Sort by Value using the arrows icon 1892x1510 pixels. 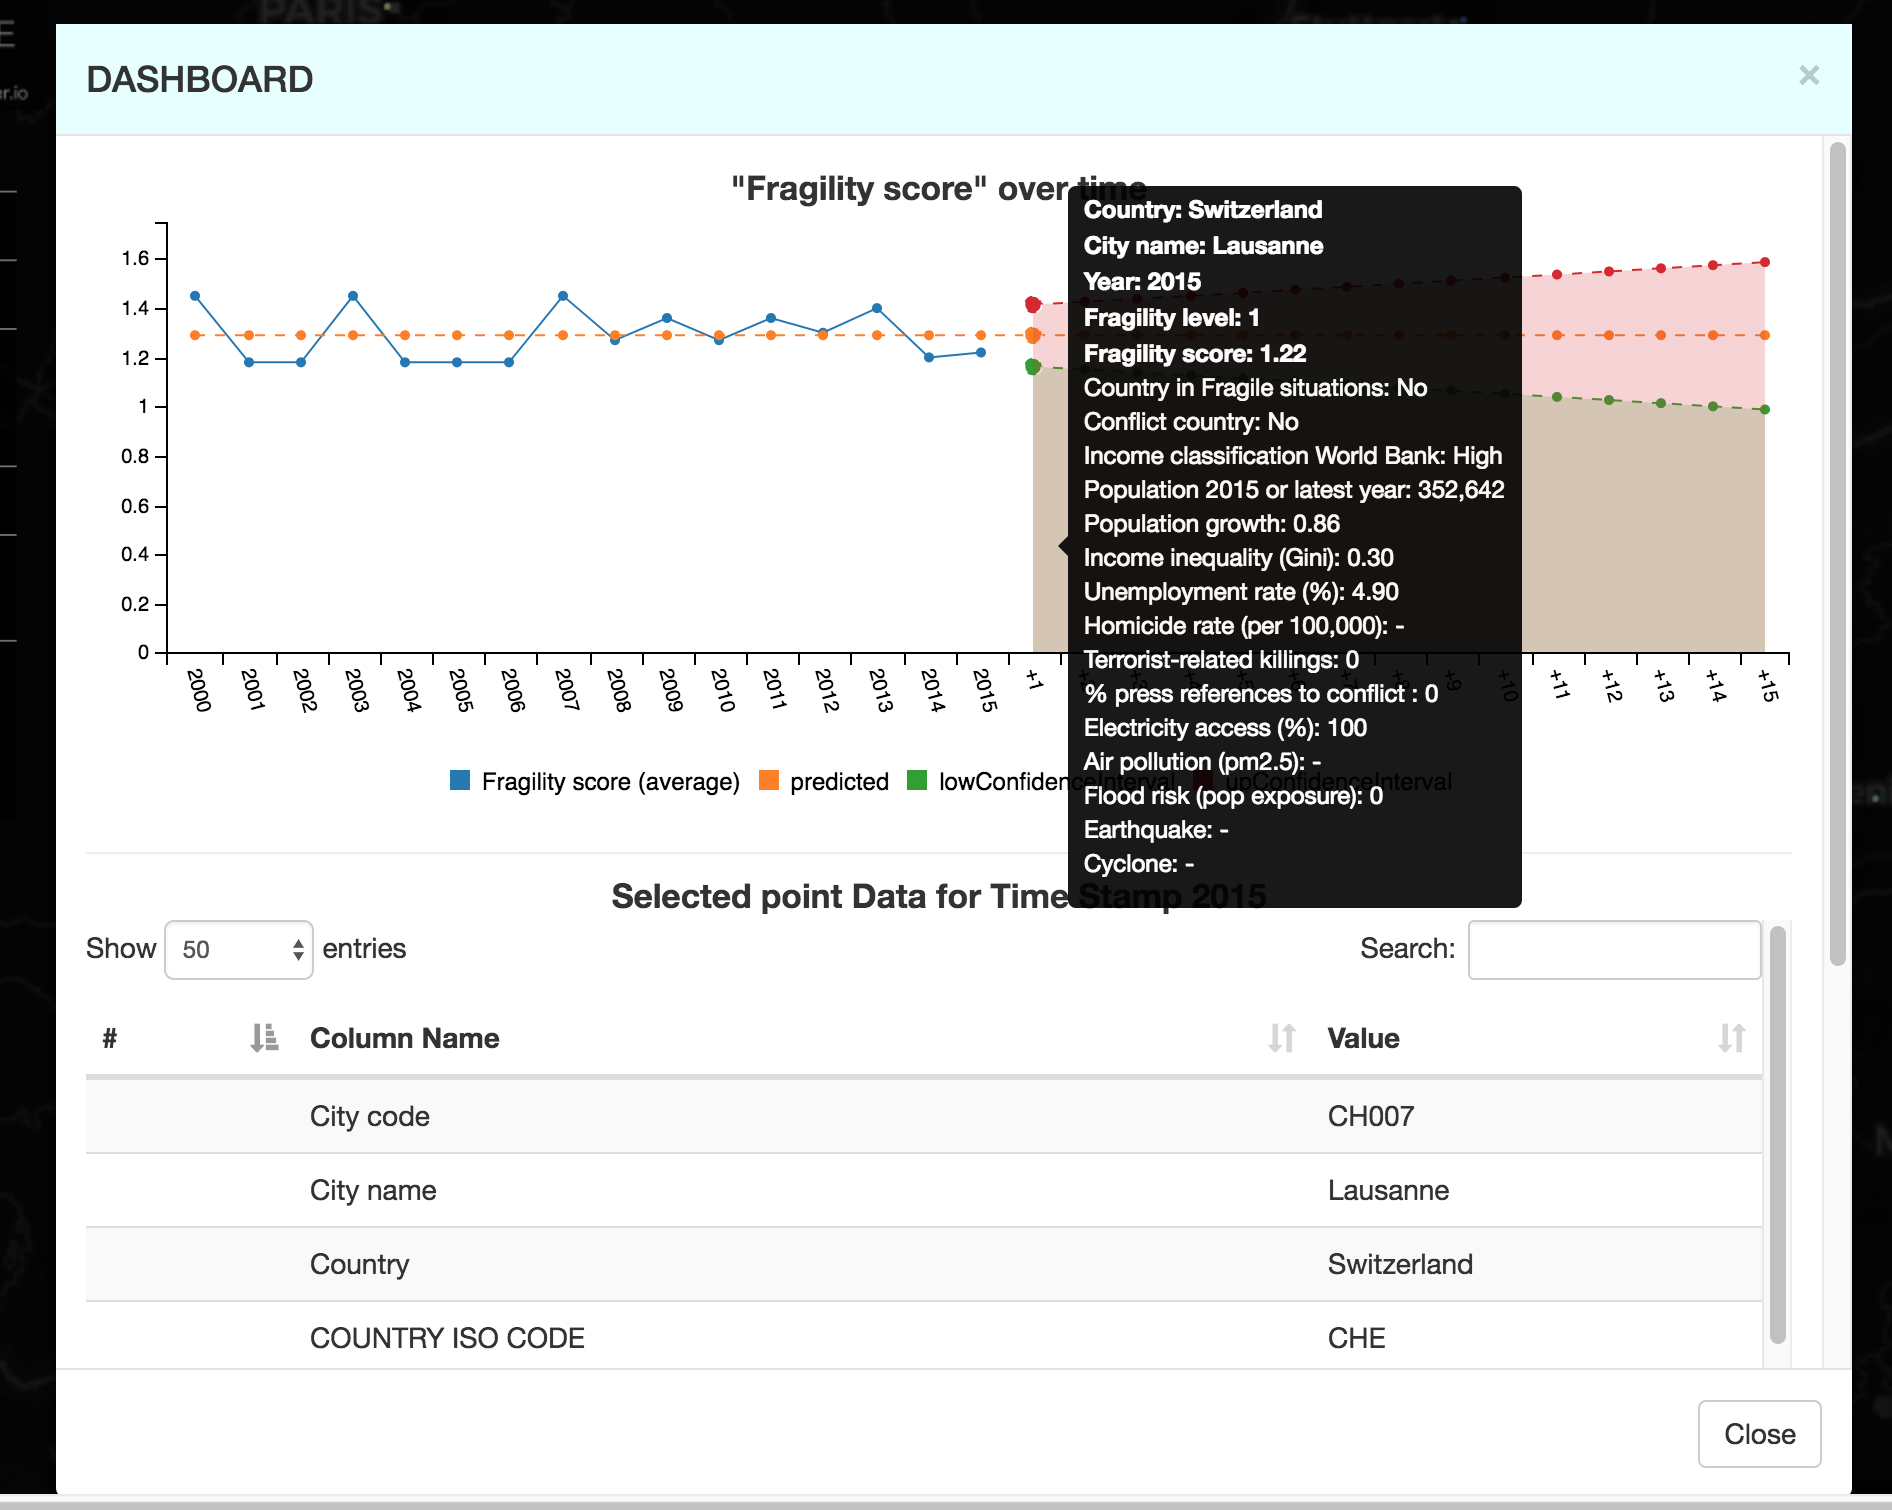click(x=1731, y=1038)
